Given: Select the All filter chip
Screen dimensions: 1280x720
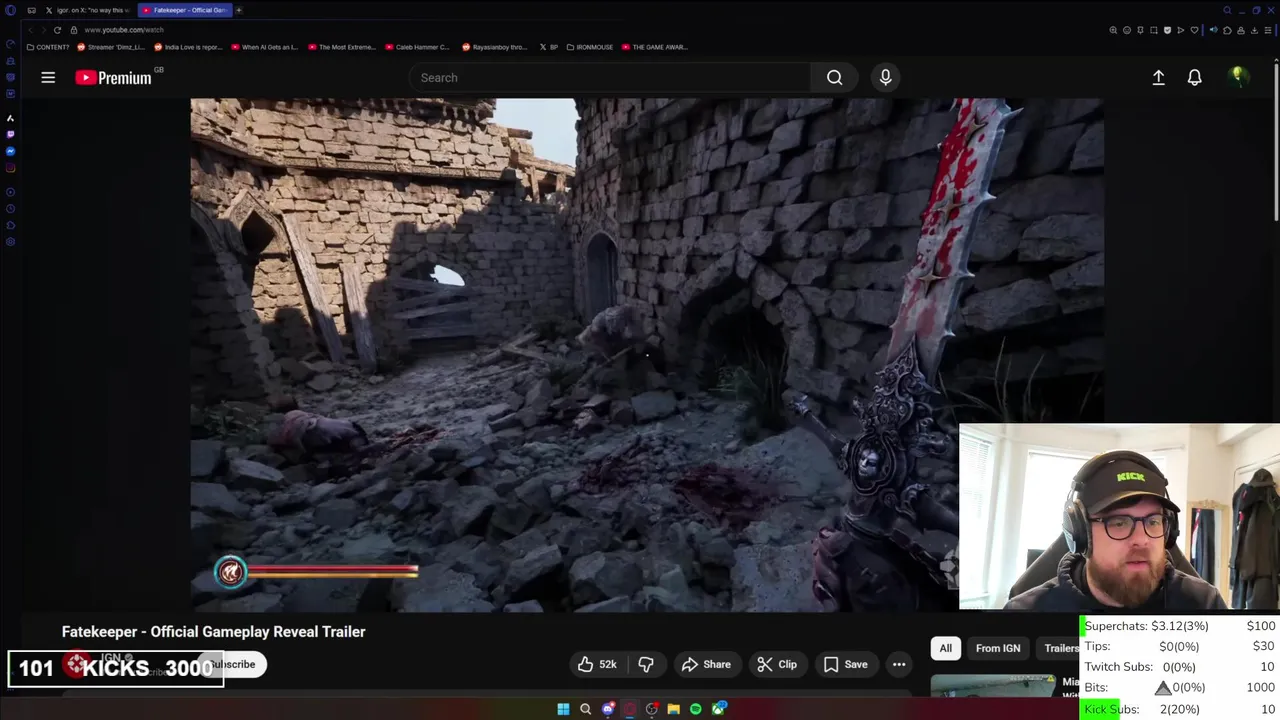Looking at the screenshot, I should click(x=945, y=648).
